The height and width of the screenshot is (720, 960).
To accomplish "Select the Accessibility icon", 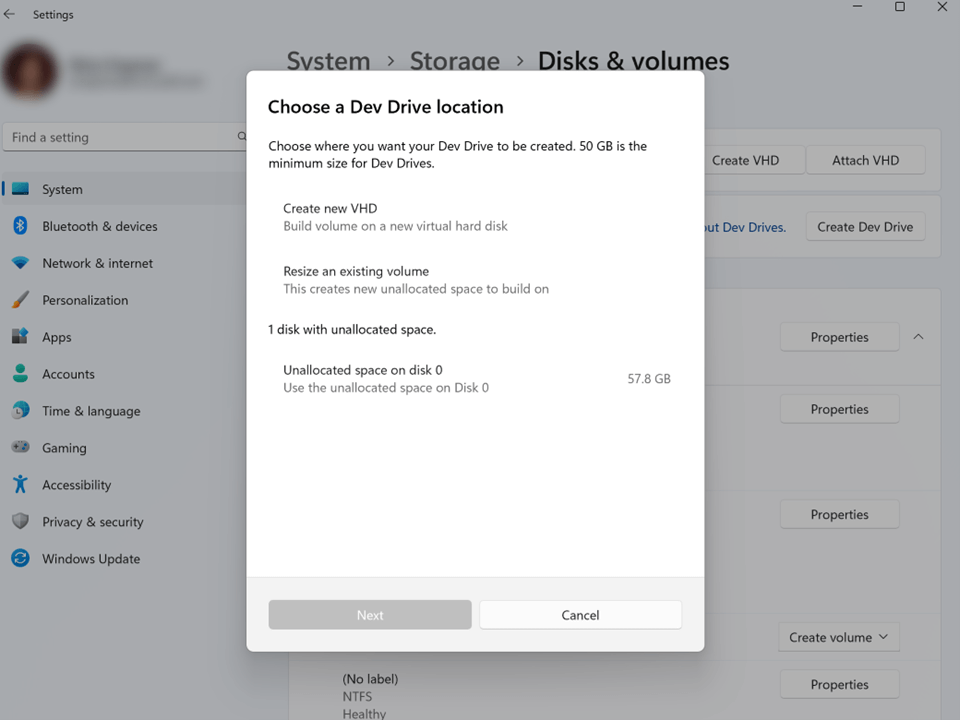I will [x=22, y=484].
